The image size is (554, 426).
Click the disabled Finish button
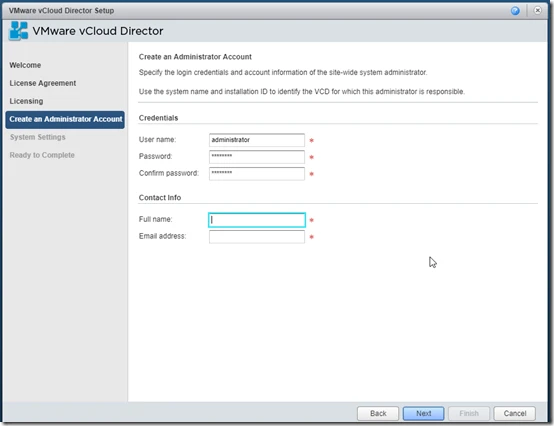pyautogui.click(x=469, y=413)
